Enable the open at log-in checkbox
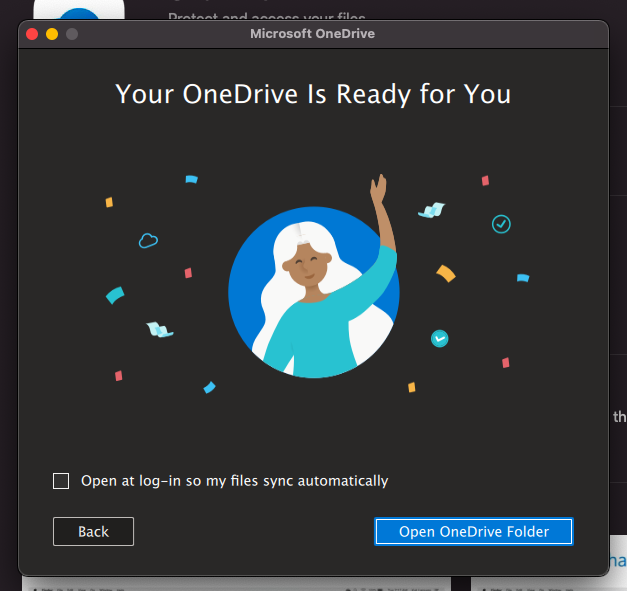This screenshot has width=627, height=591. tap(61, 481)
